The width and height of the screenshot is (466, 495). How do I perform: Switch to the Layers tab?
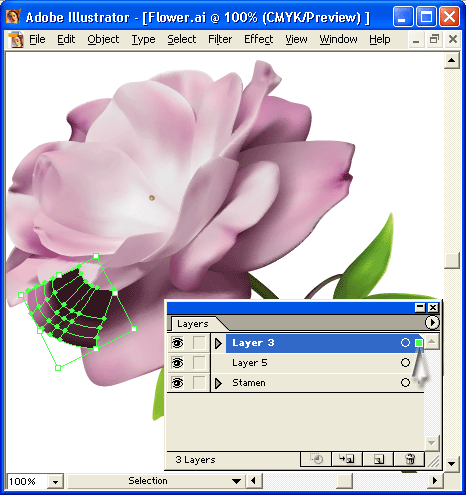[x=193, y=324]
